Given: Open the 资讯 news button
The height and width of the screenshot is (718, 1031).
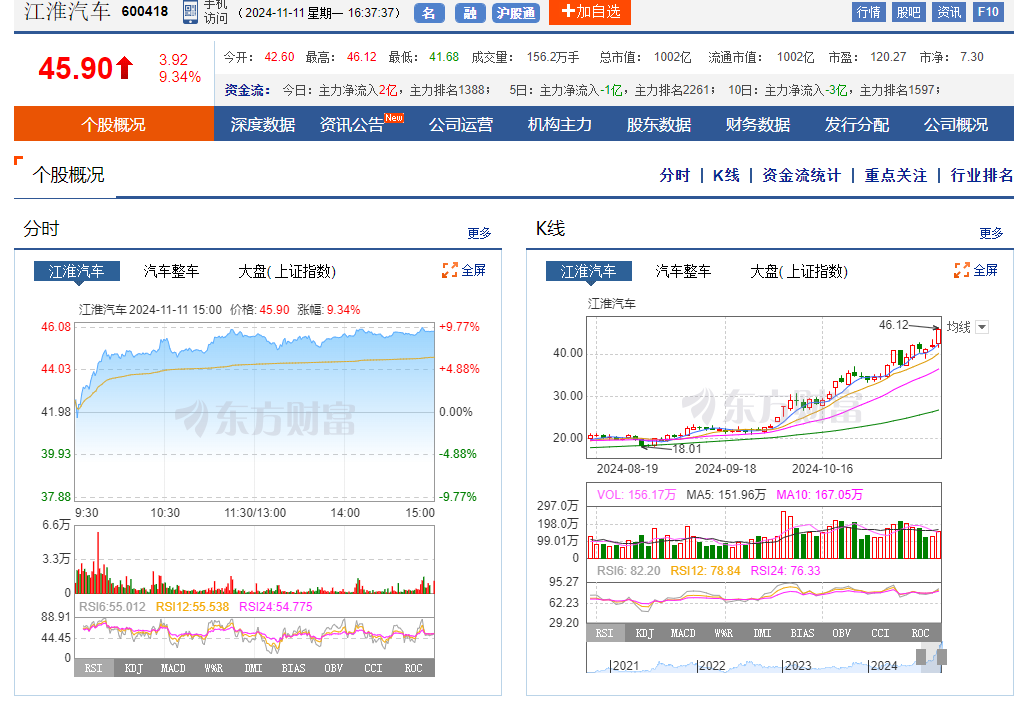Looking at the screenshot, I should click(x=948, y=12).
